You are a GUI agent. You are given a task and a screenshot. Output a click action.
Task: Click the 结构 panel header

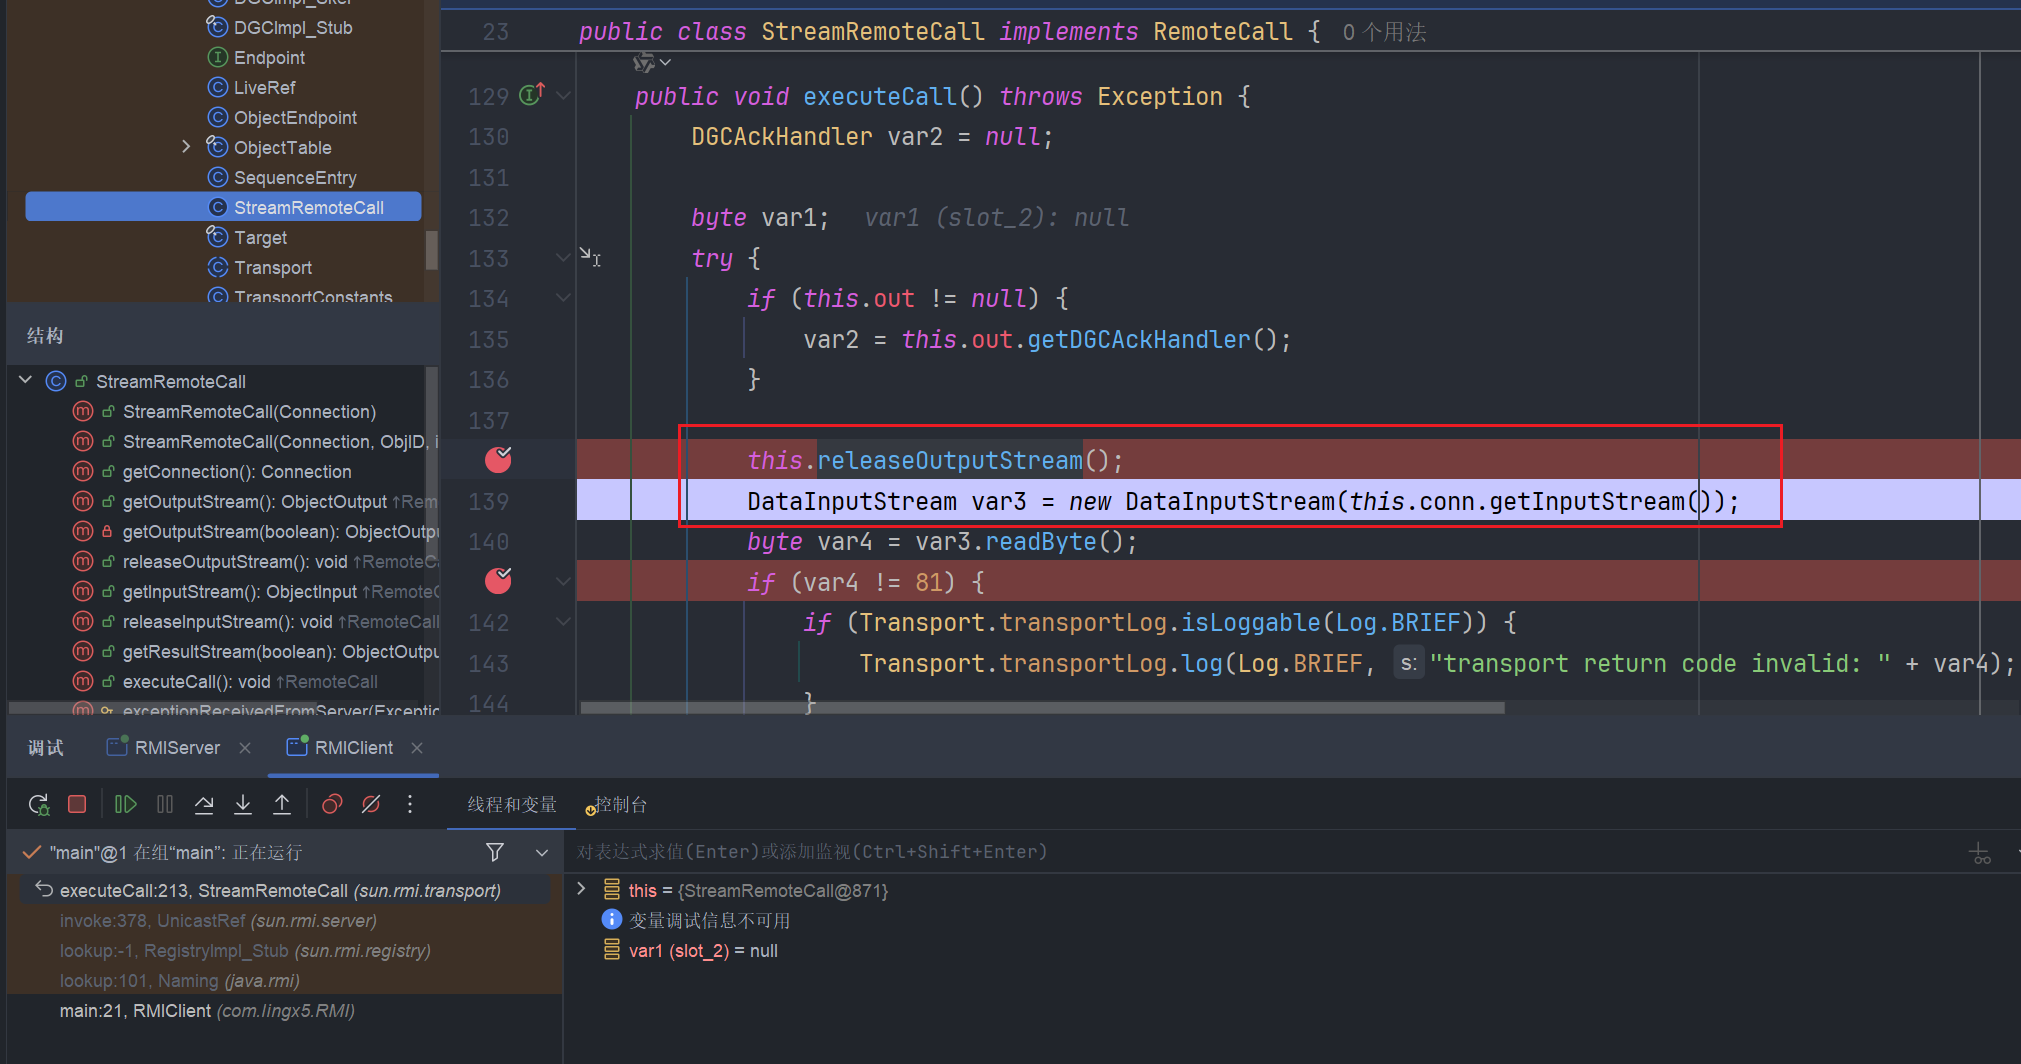coord(45,335)
